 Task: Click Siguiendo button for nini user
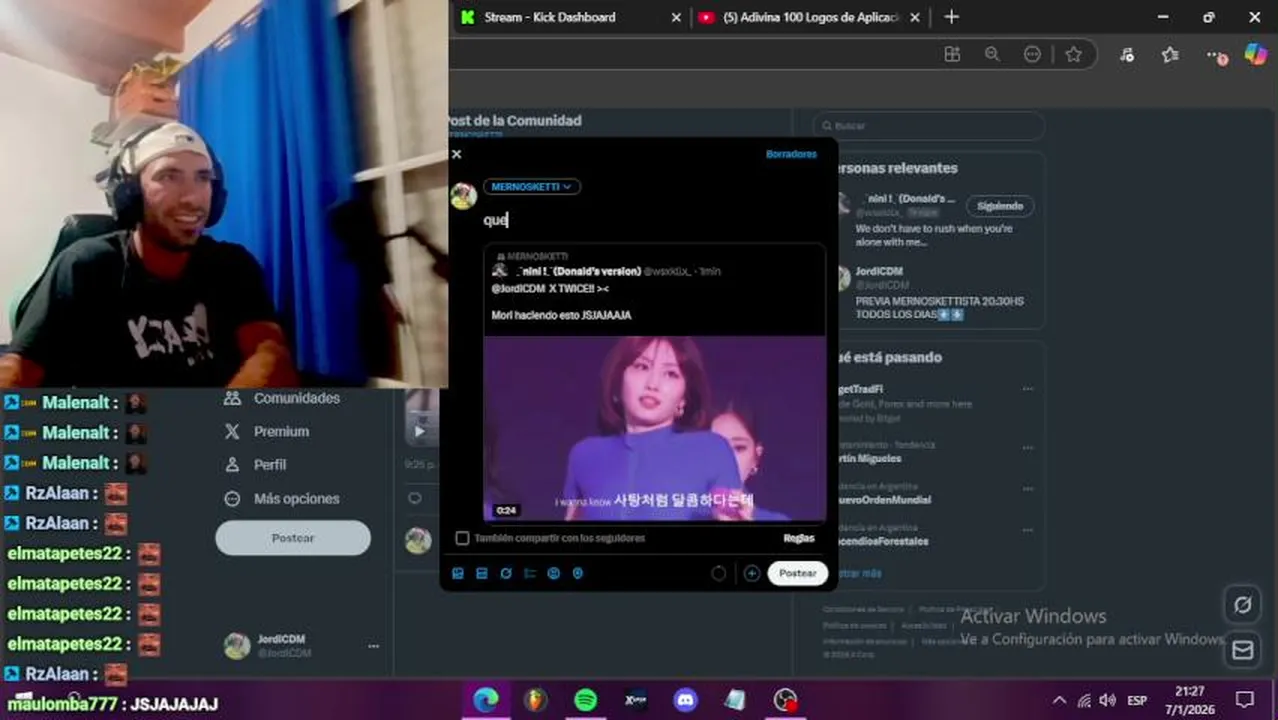(1000, 206)
